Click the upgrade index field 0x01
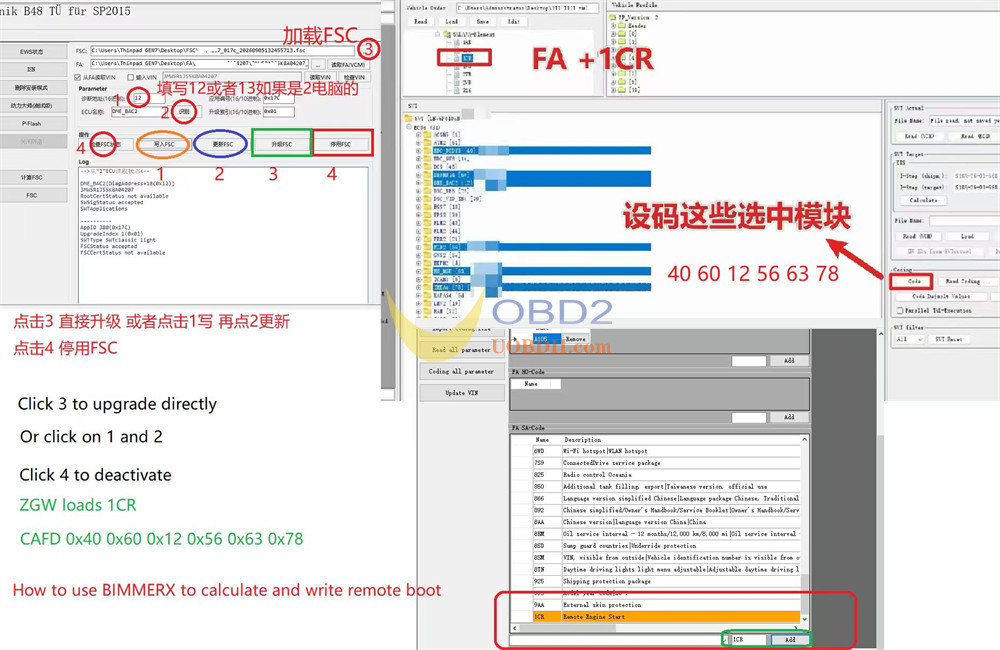The image size is (1000, 650). pos(279,112)
